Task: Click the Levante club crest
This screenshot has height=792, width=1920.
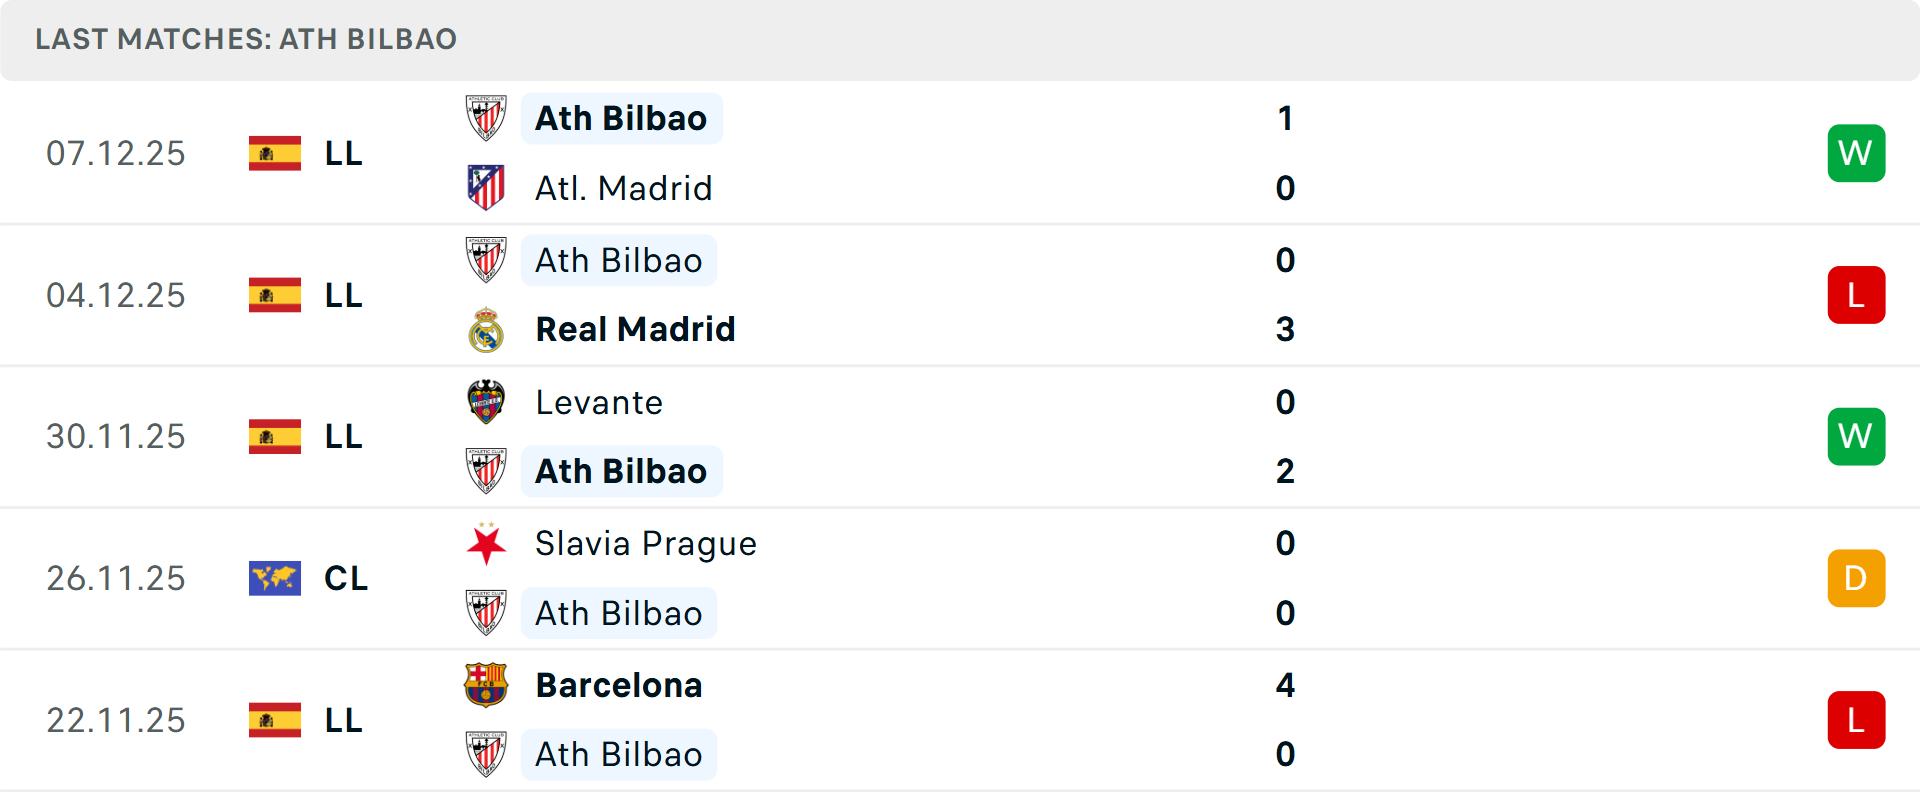Action: click(486, 402)
